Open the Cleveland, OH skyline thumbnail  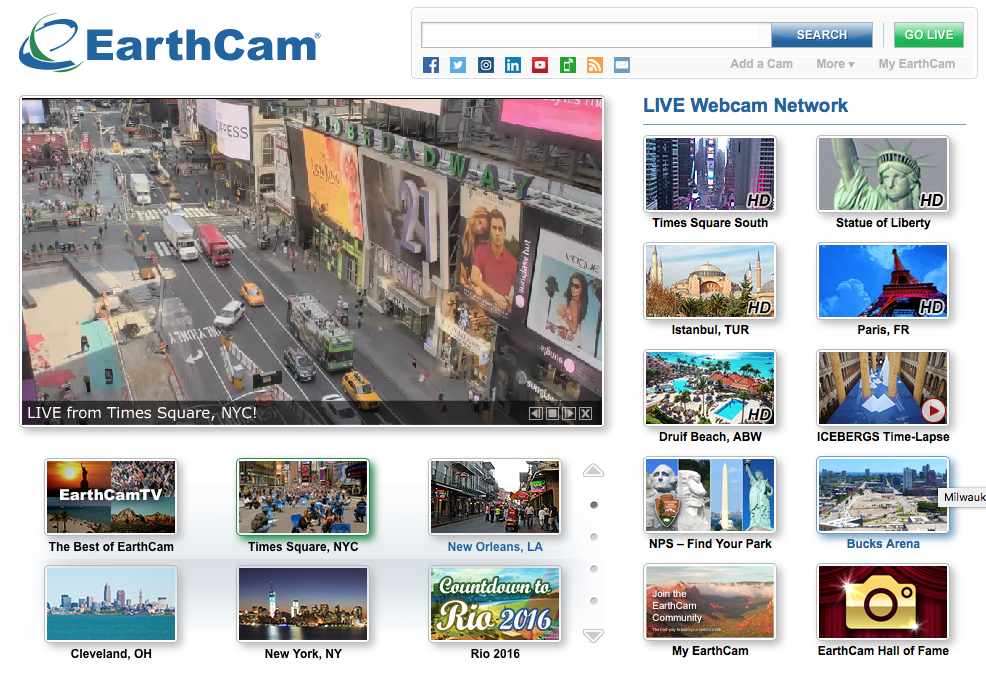pos(111,603)
